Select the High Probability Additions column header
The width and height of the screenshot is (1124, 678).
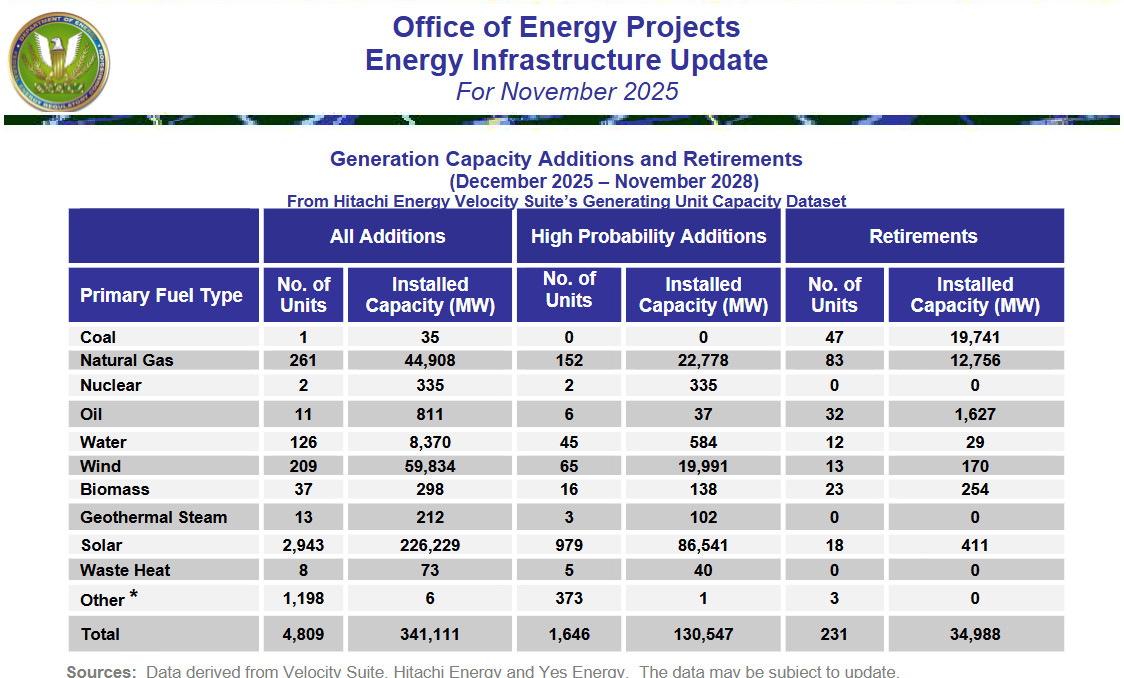click(648, 237)
